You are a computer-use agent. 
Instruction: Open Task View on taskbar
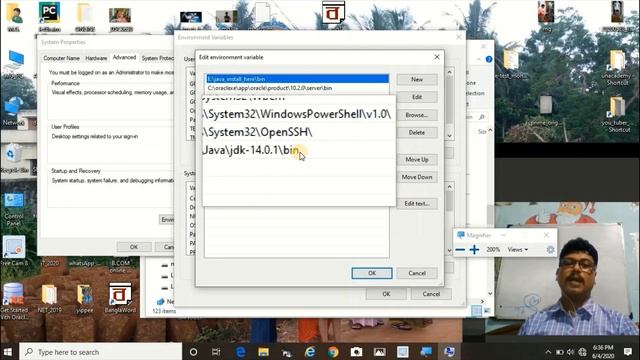click(x=216, y=352)
